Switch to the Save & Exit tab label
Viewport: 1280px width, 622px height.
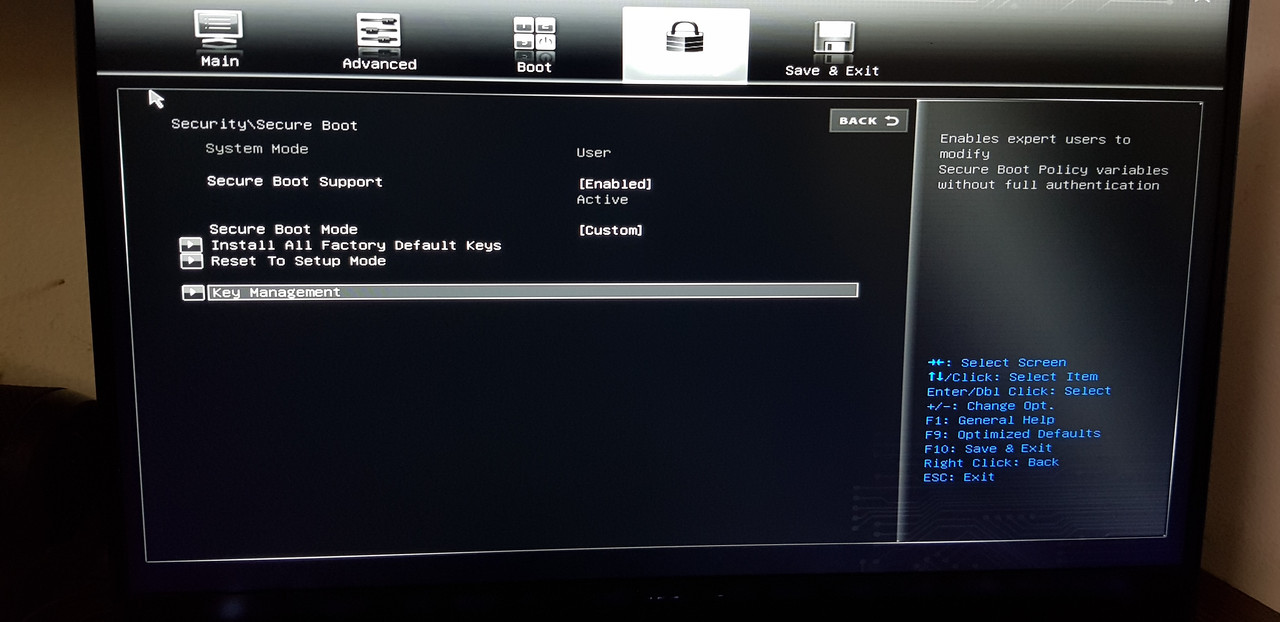pos(832,71)
